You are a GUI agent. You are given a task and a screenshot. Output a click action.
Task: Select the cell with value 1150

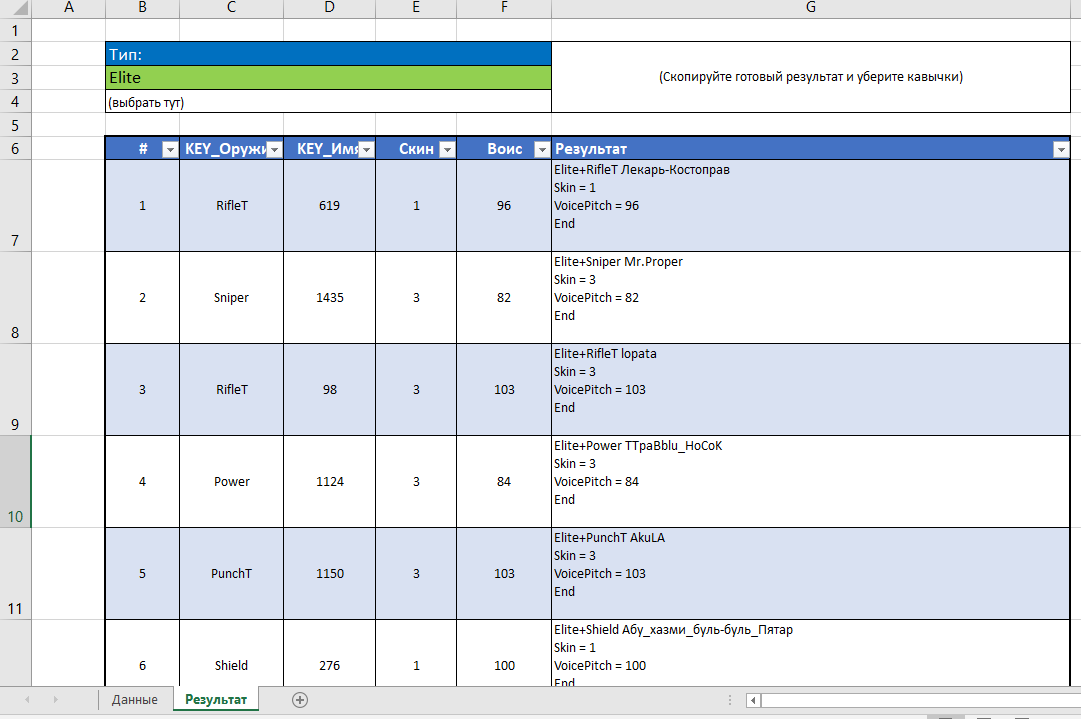(330, 574)
